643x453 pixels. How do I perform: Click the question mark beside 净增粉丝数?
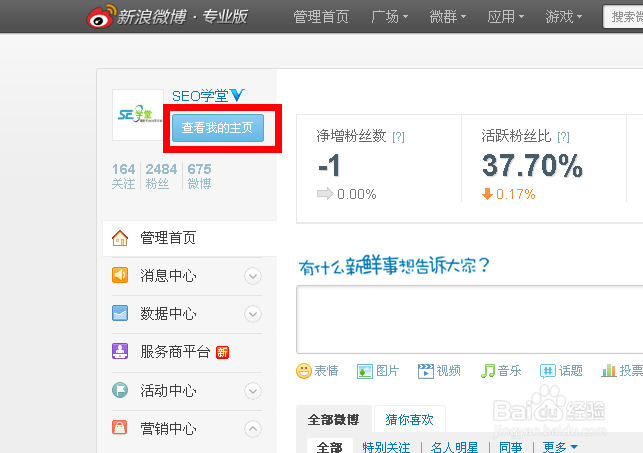398,137
